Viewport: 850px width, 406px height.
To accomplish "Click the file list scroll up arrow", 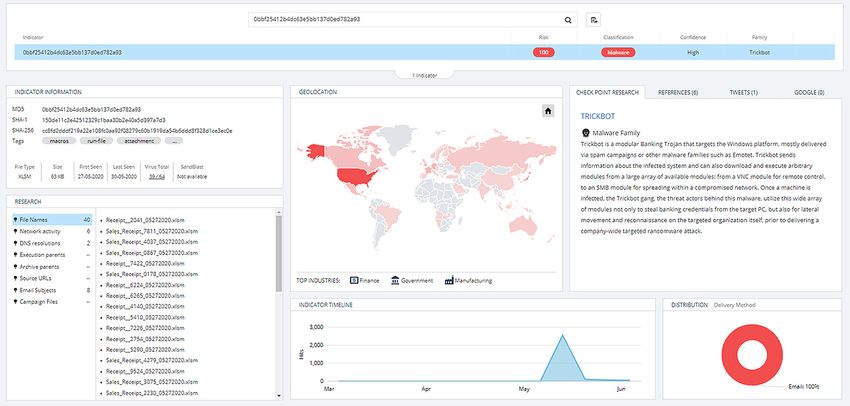I will (279, 211).
